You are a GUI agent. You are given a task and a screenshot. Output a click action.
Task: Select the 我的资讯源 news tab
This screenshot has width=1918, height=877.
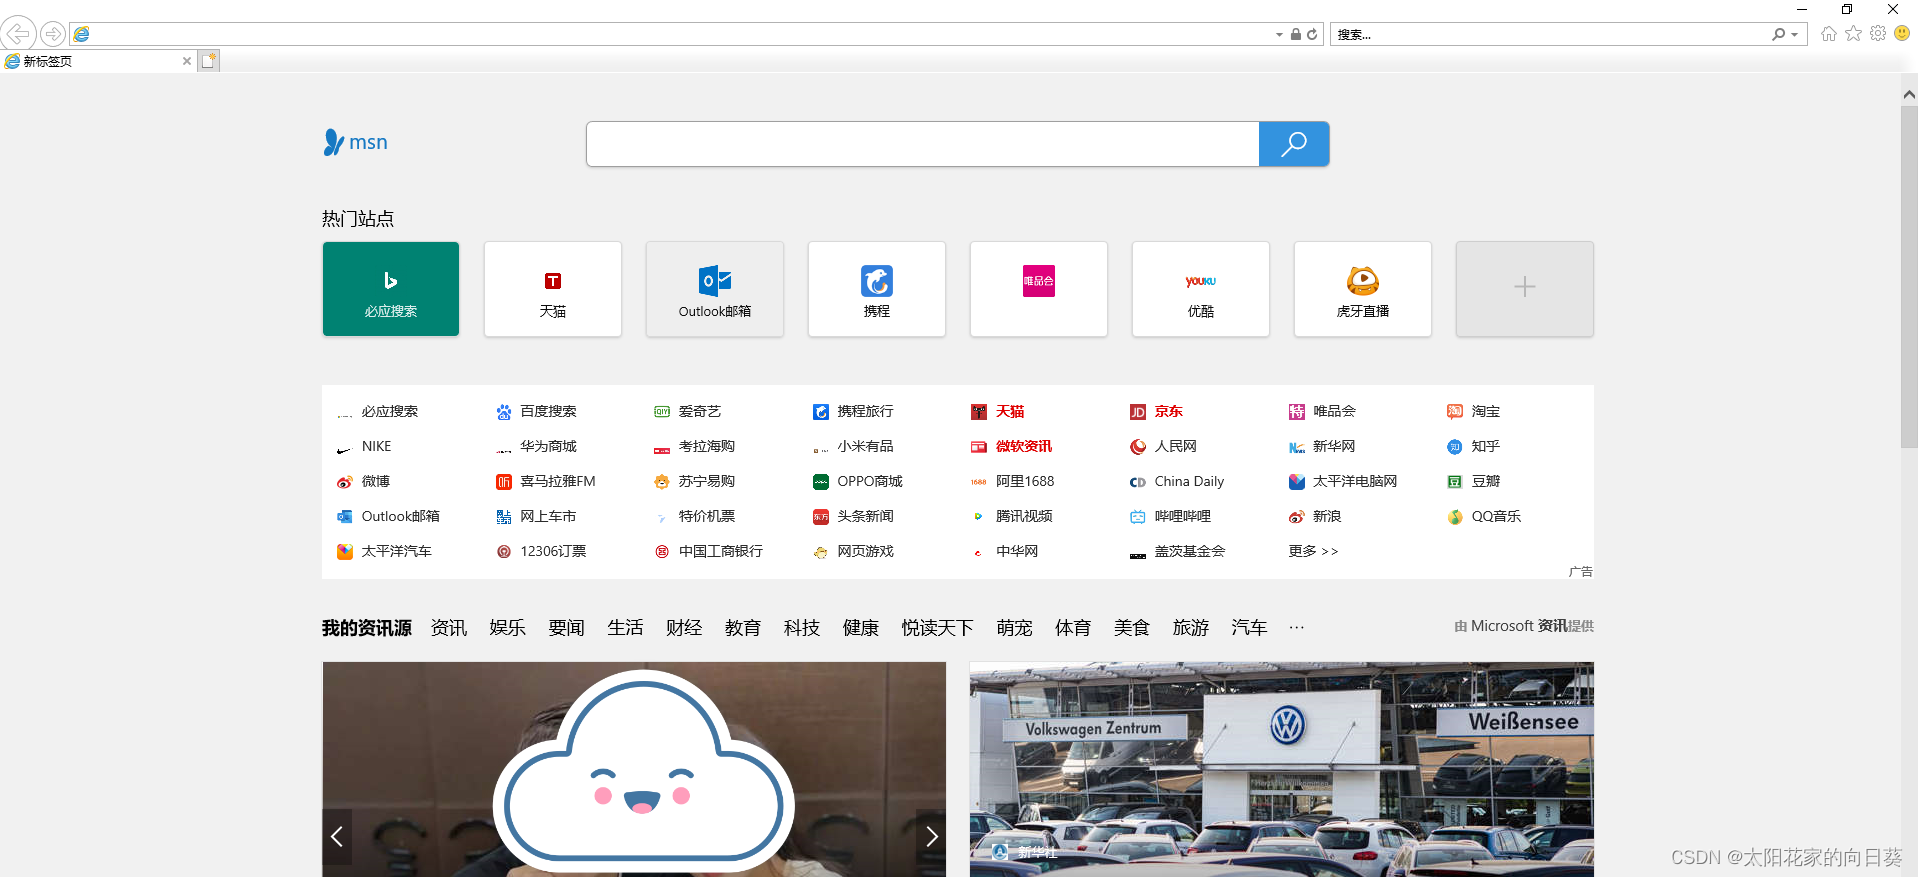click(367, 628)
